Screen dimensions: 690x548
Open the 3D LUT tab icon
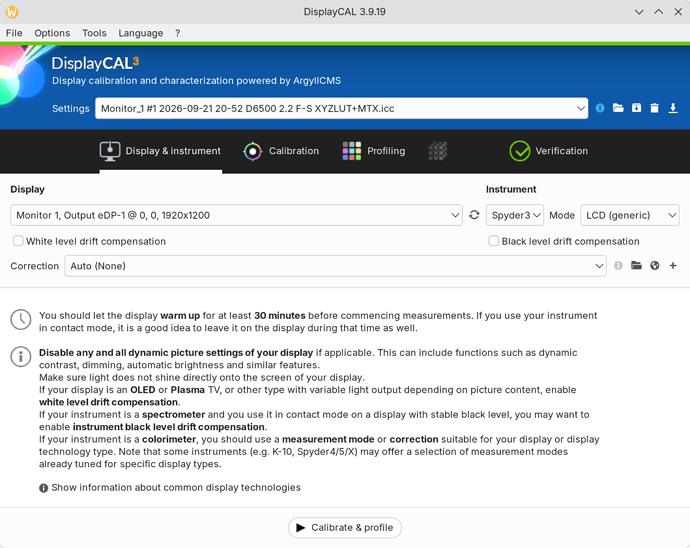[x=437, y=151]
